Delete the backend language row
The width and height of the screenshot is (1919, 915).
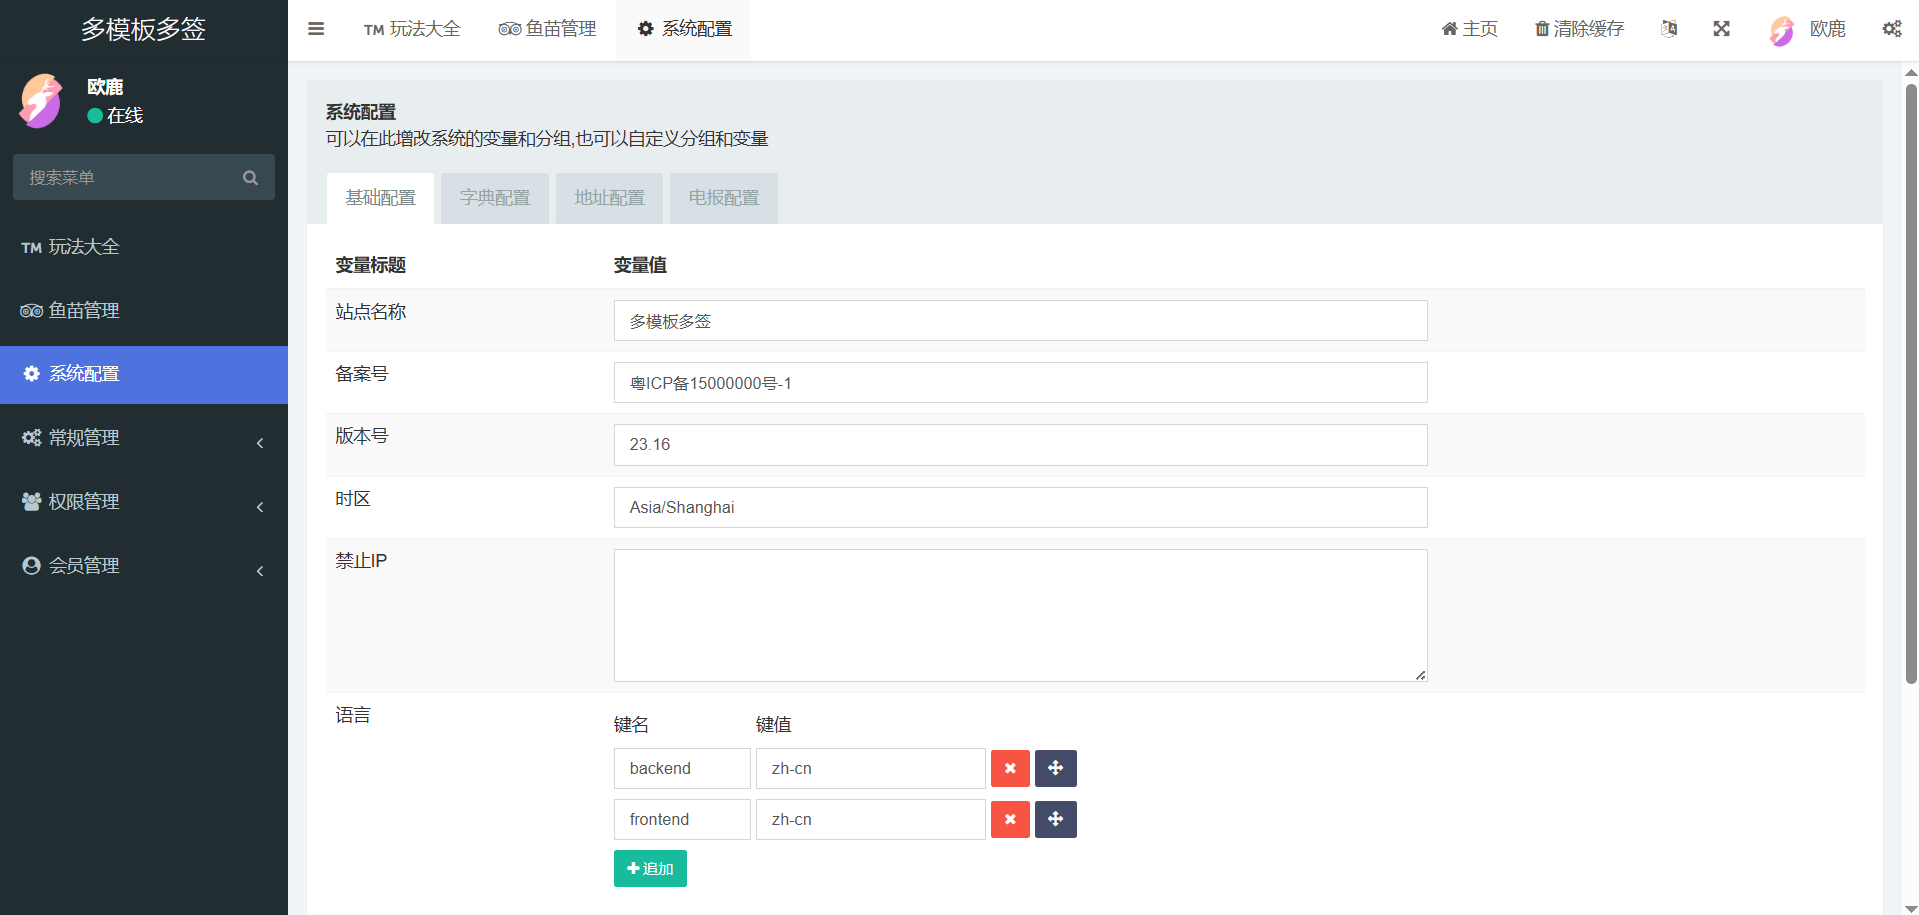[1010, 768]
